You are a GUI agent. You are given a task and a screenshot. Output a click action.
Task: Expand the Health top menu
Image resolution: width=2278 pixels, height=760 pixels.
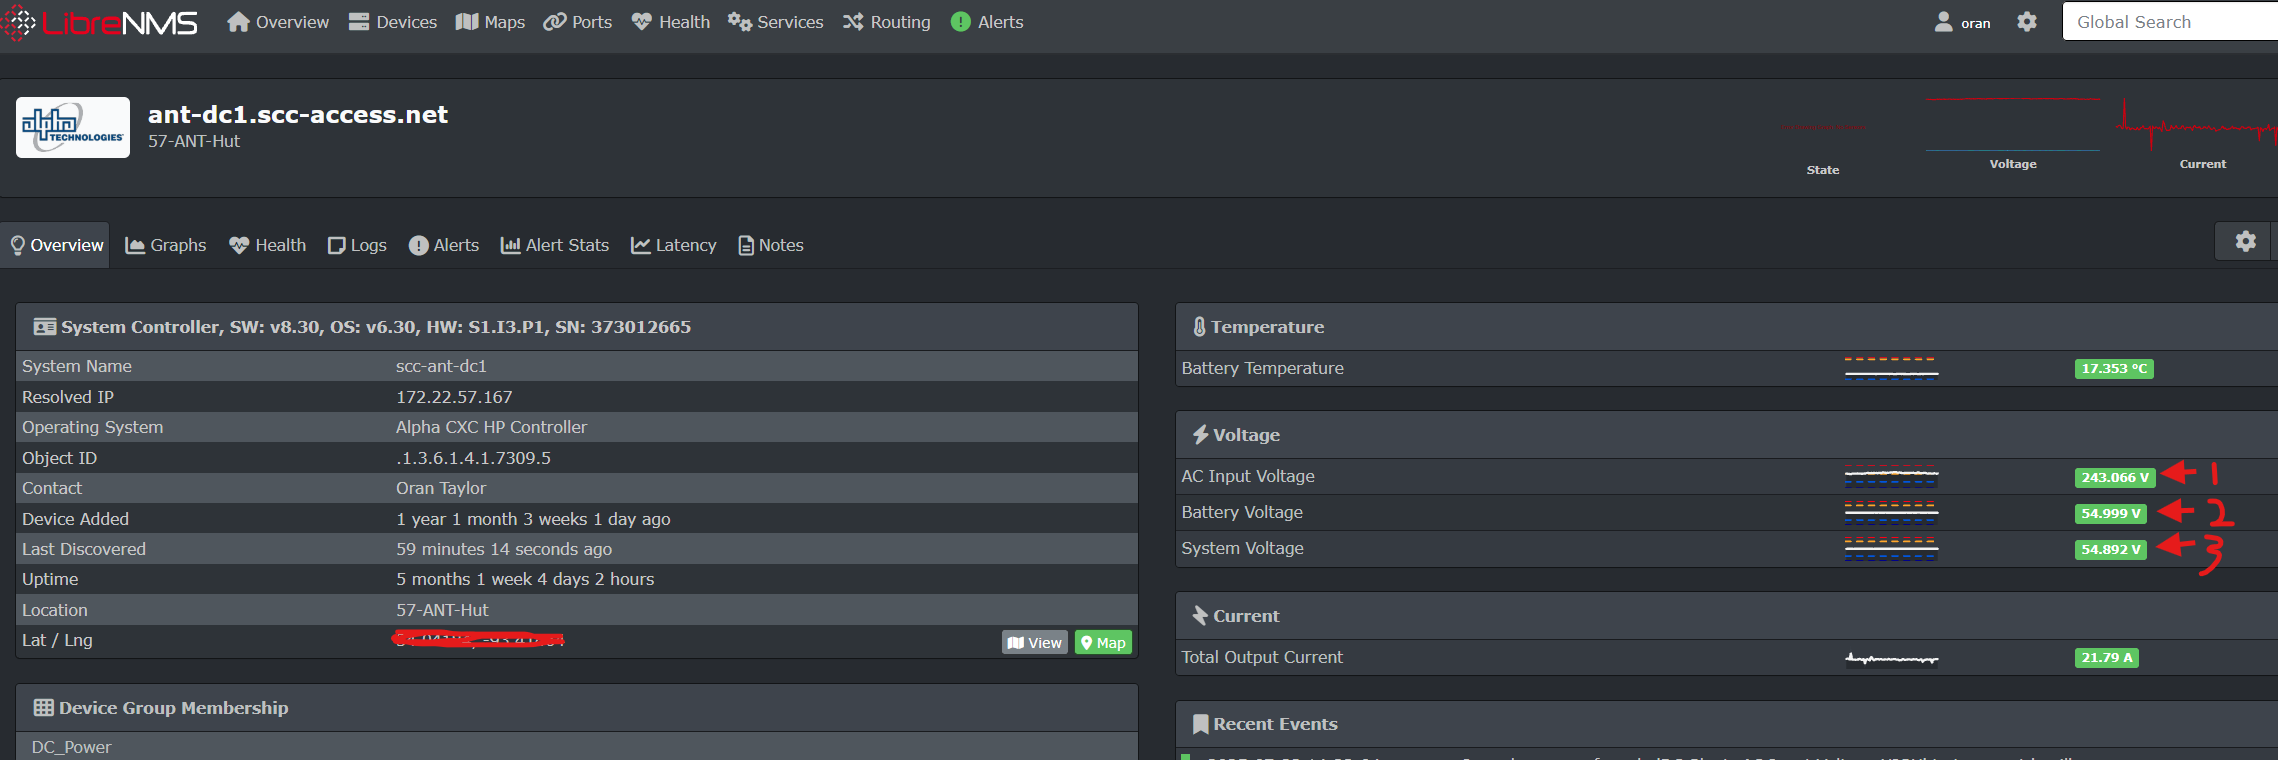671,22
